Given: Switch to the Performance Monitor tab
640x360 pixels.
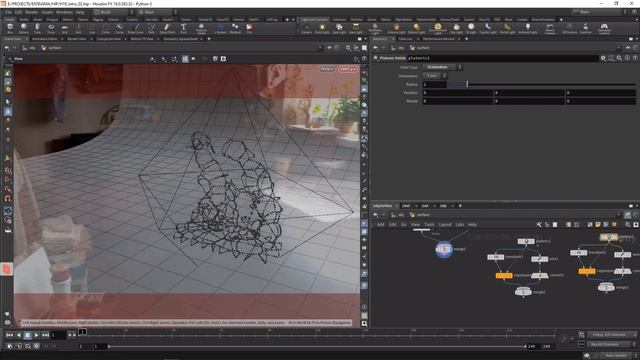Looking at the screenshot, I should point(439,39).
